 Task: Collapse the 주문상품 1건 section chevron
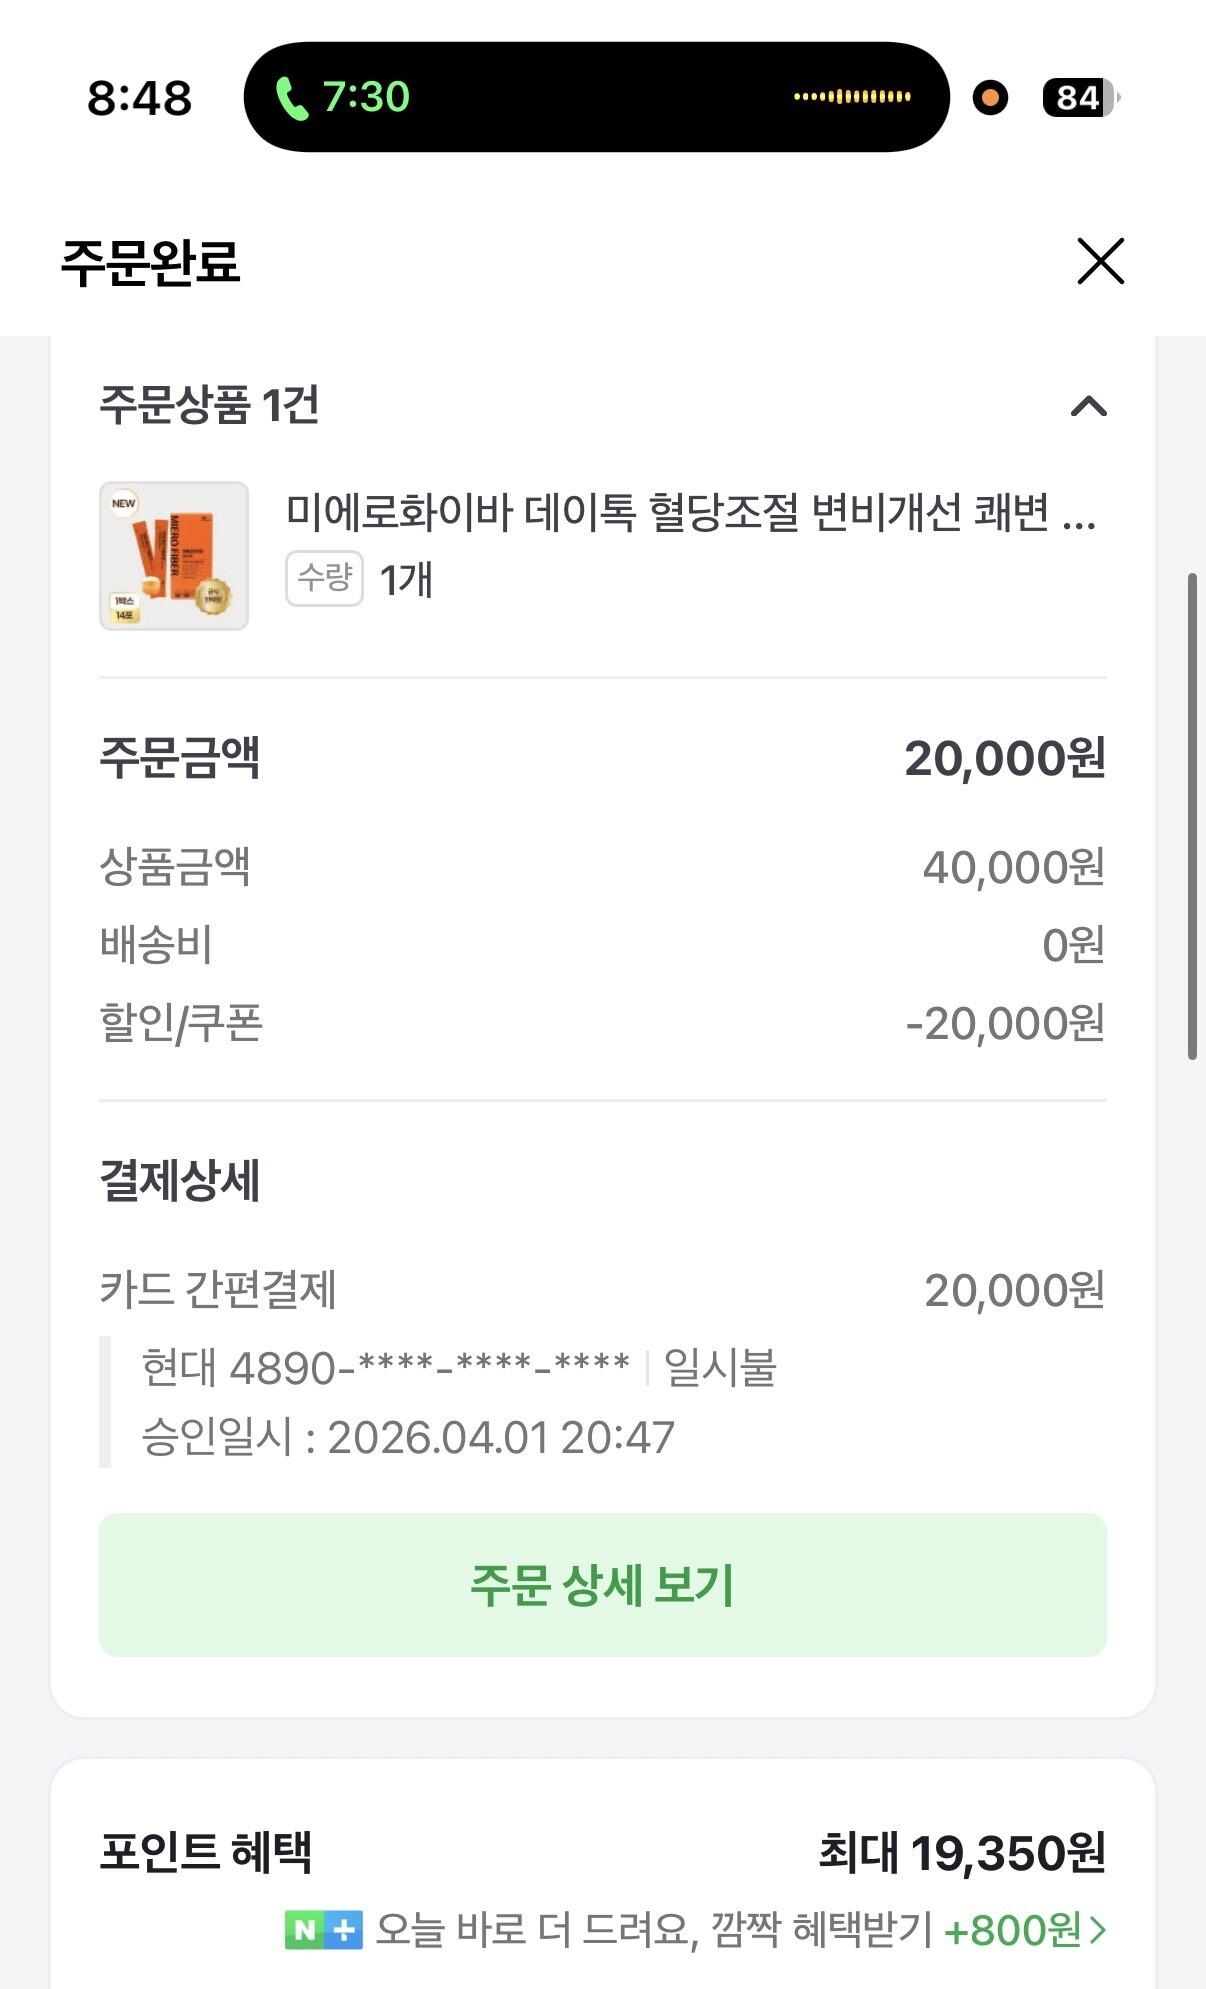(x=1088, y=406)
